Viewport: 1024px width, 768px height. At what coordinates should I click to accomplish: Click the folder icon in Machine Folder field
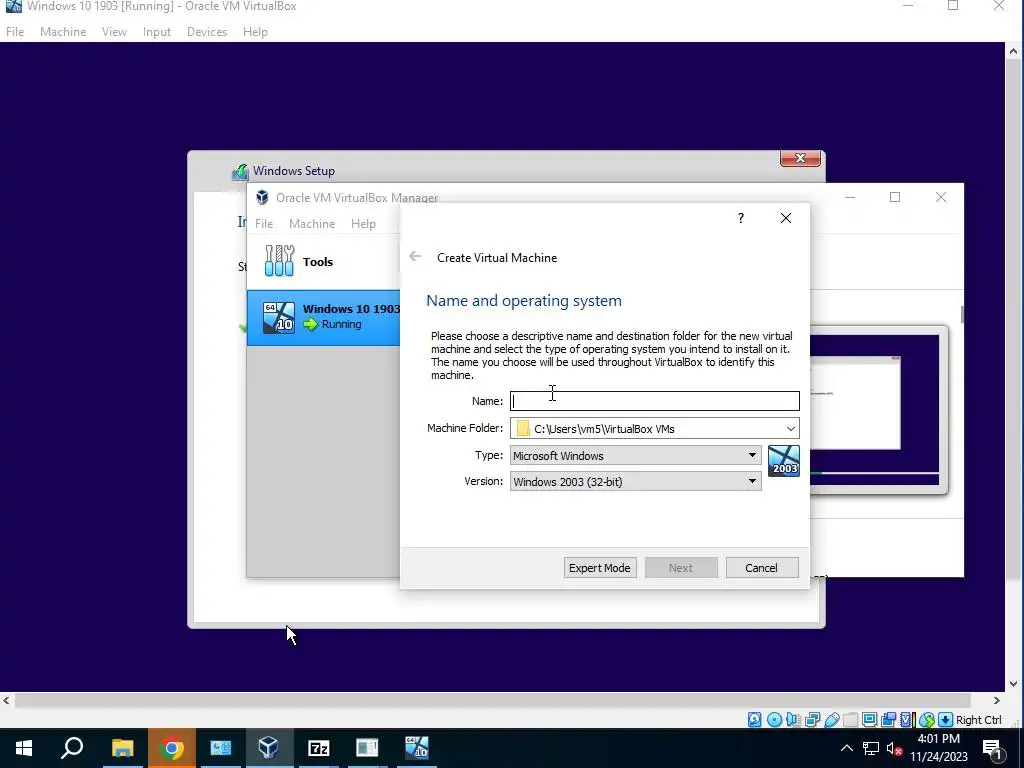click(x=522, y=428)
